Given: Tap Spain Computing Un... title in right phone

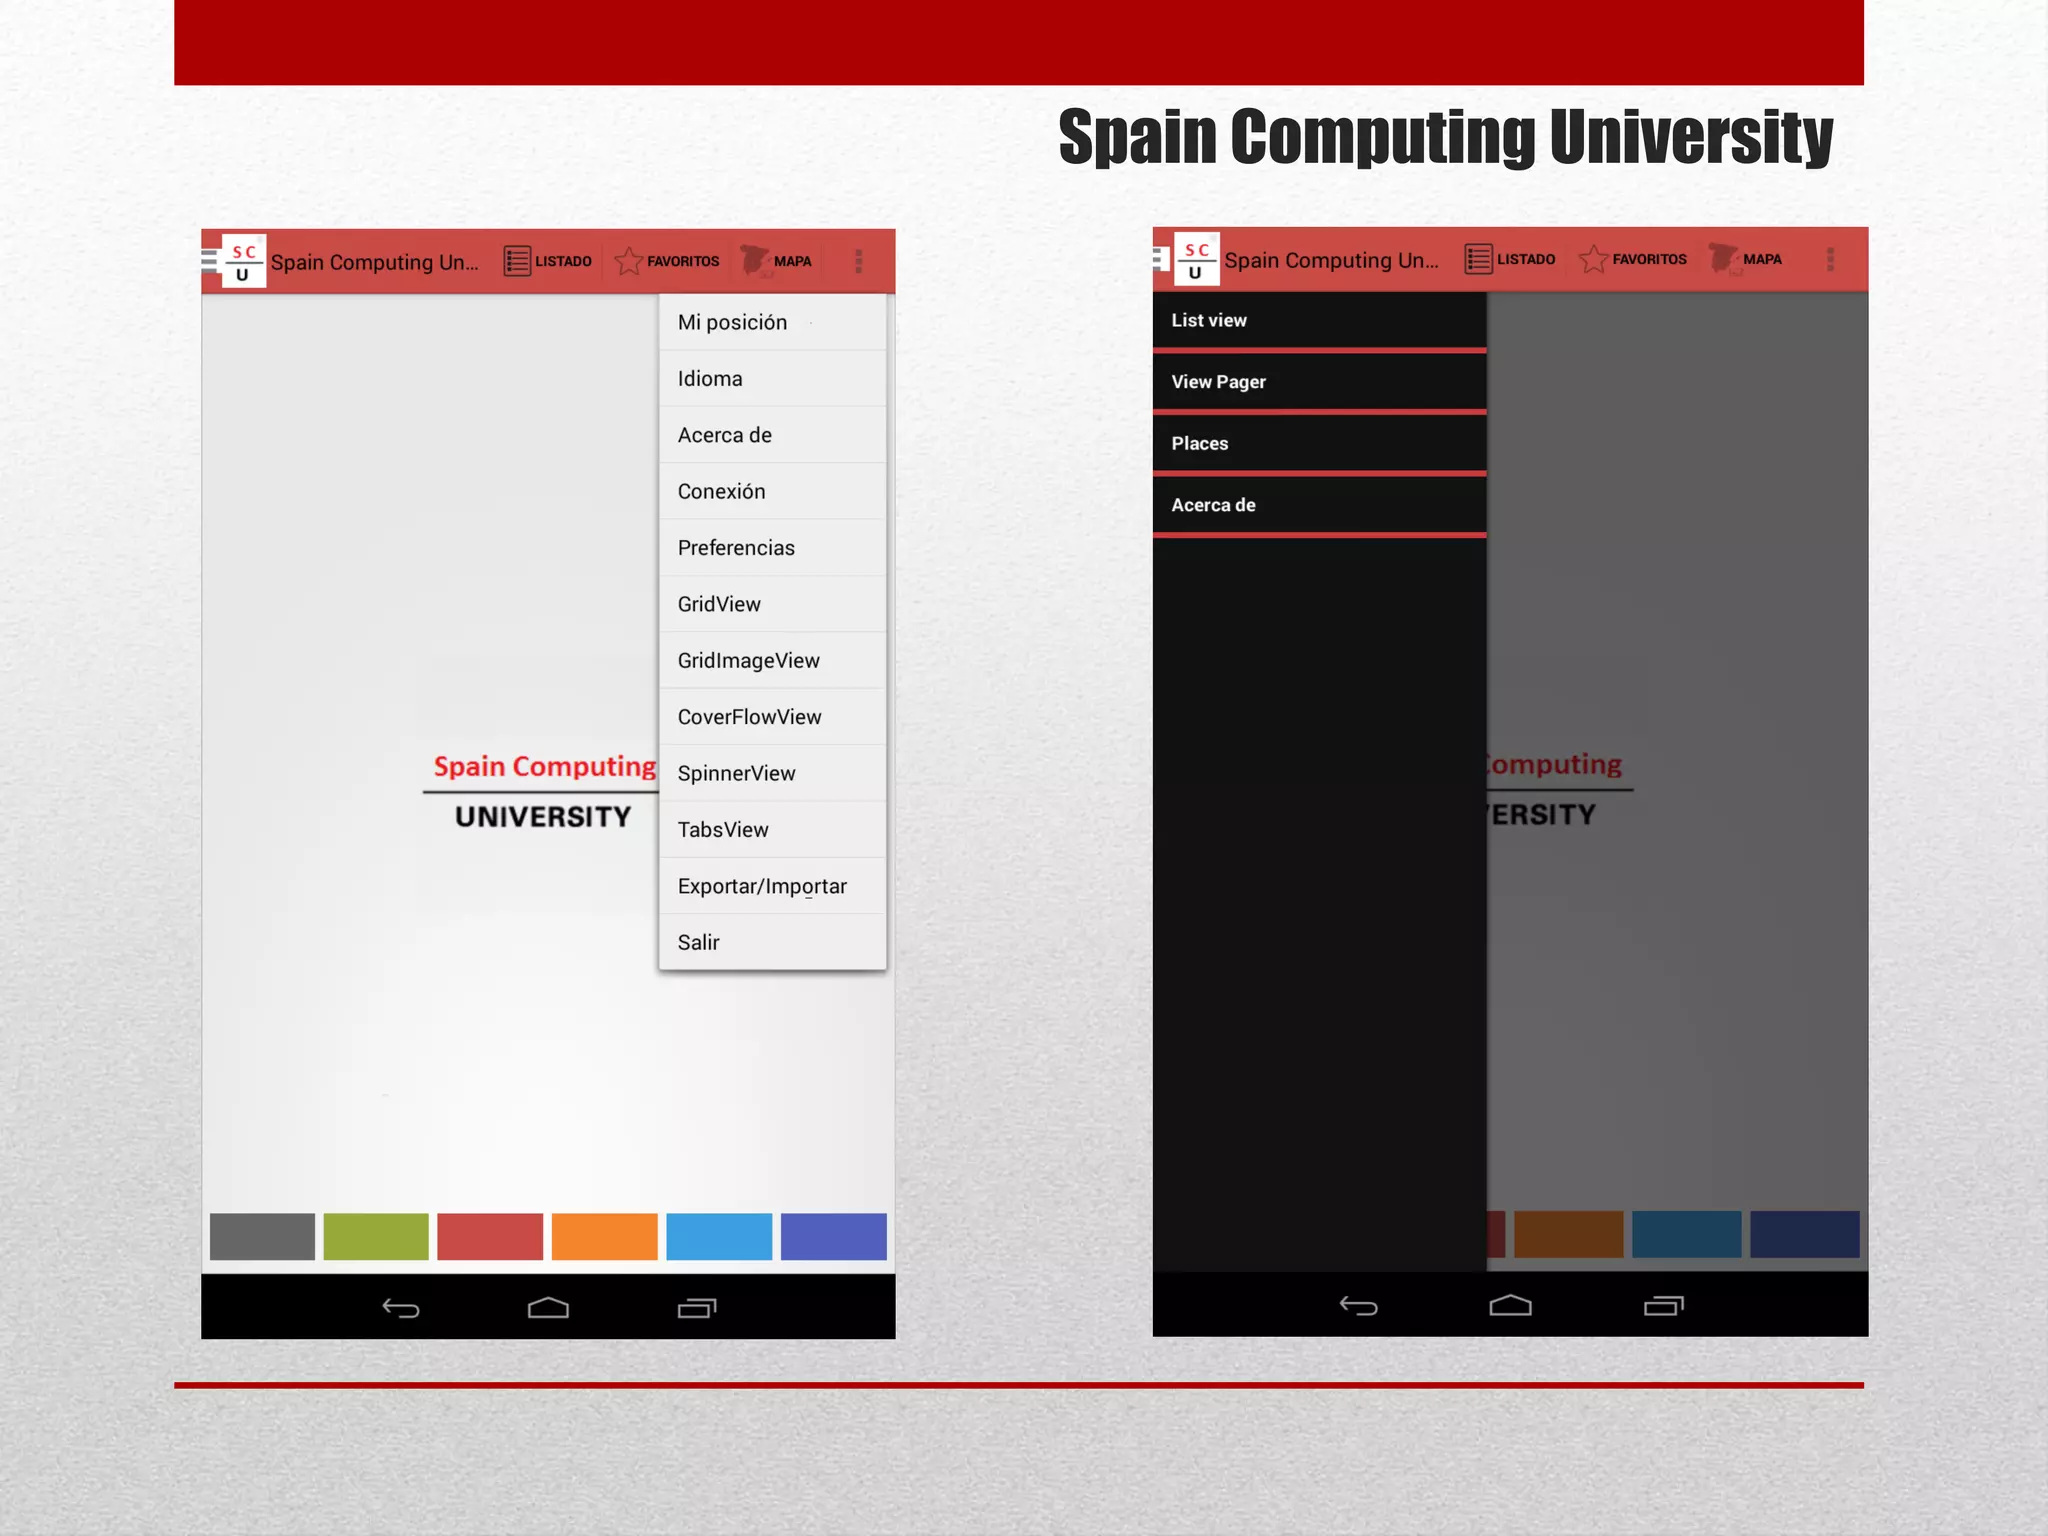Looking at the screenshot, I should pos(1331,260).
